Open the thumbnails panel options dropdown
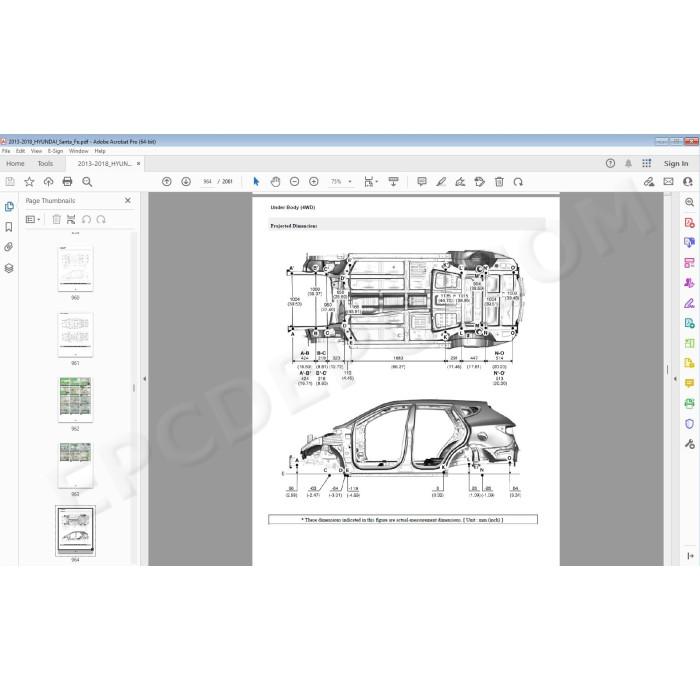The height and width of the screenshot is (700, 700). (33, 219)
